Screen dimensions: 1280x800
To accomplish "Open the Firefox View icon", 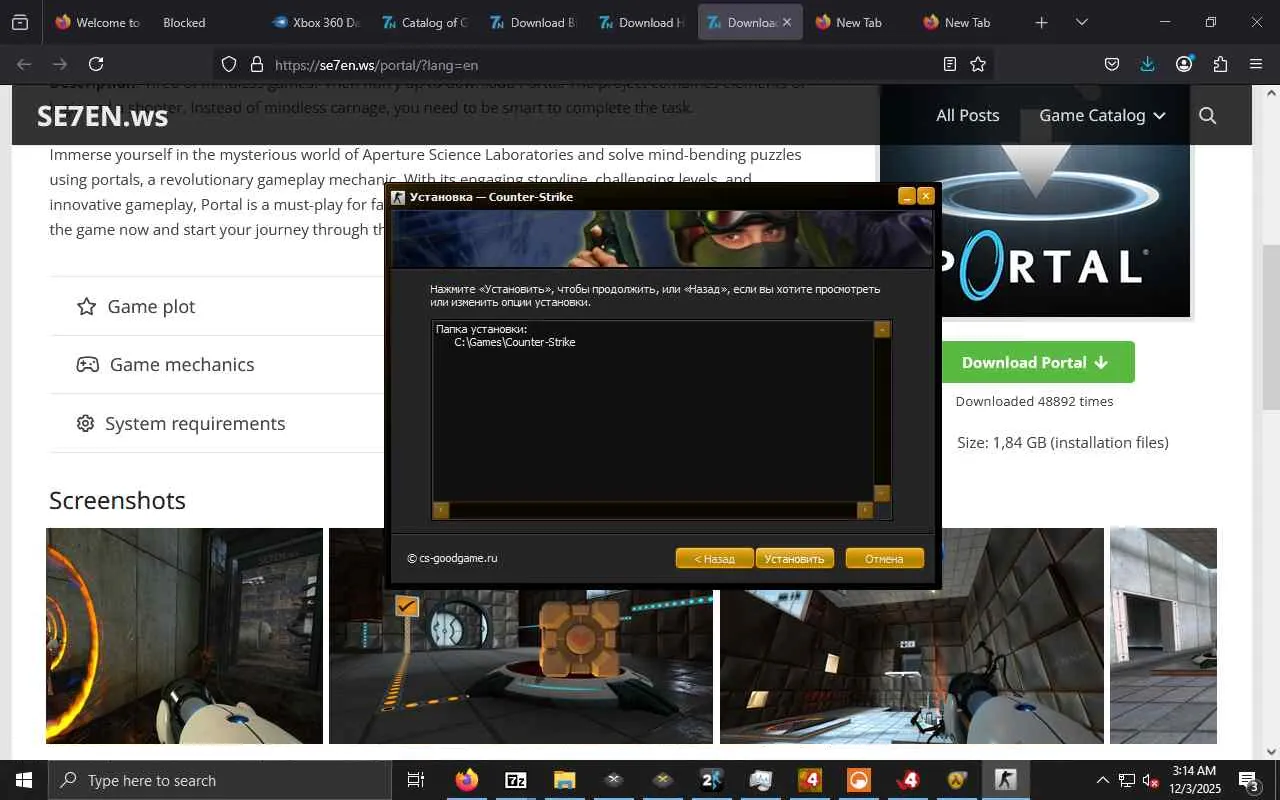I will tap(20, 22).
